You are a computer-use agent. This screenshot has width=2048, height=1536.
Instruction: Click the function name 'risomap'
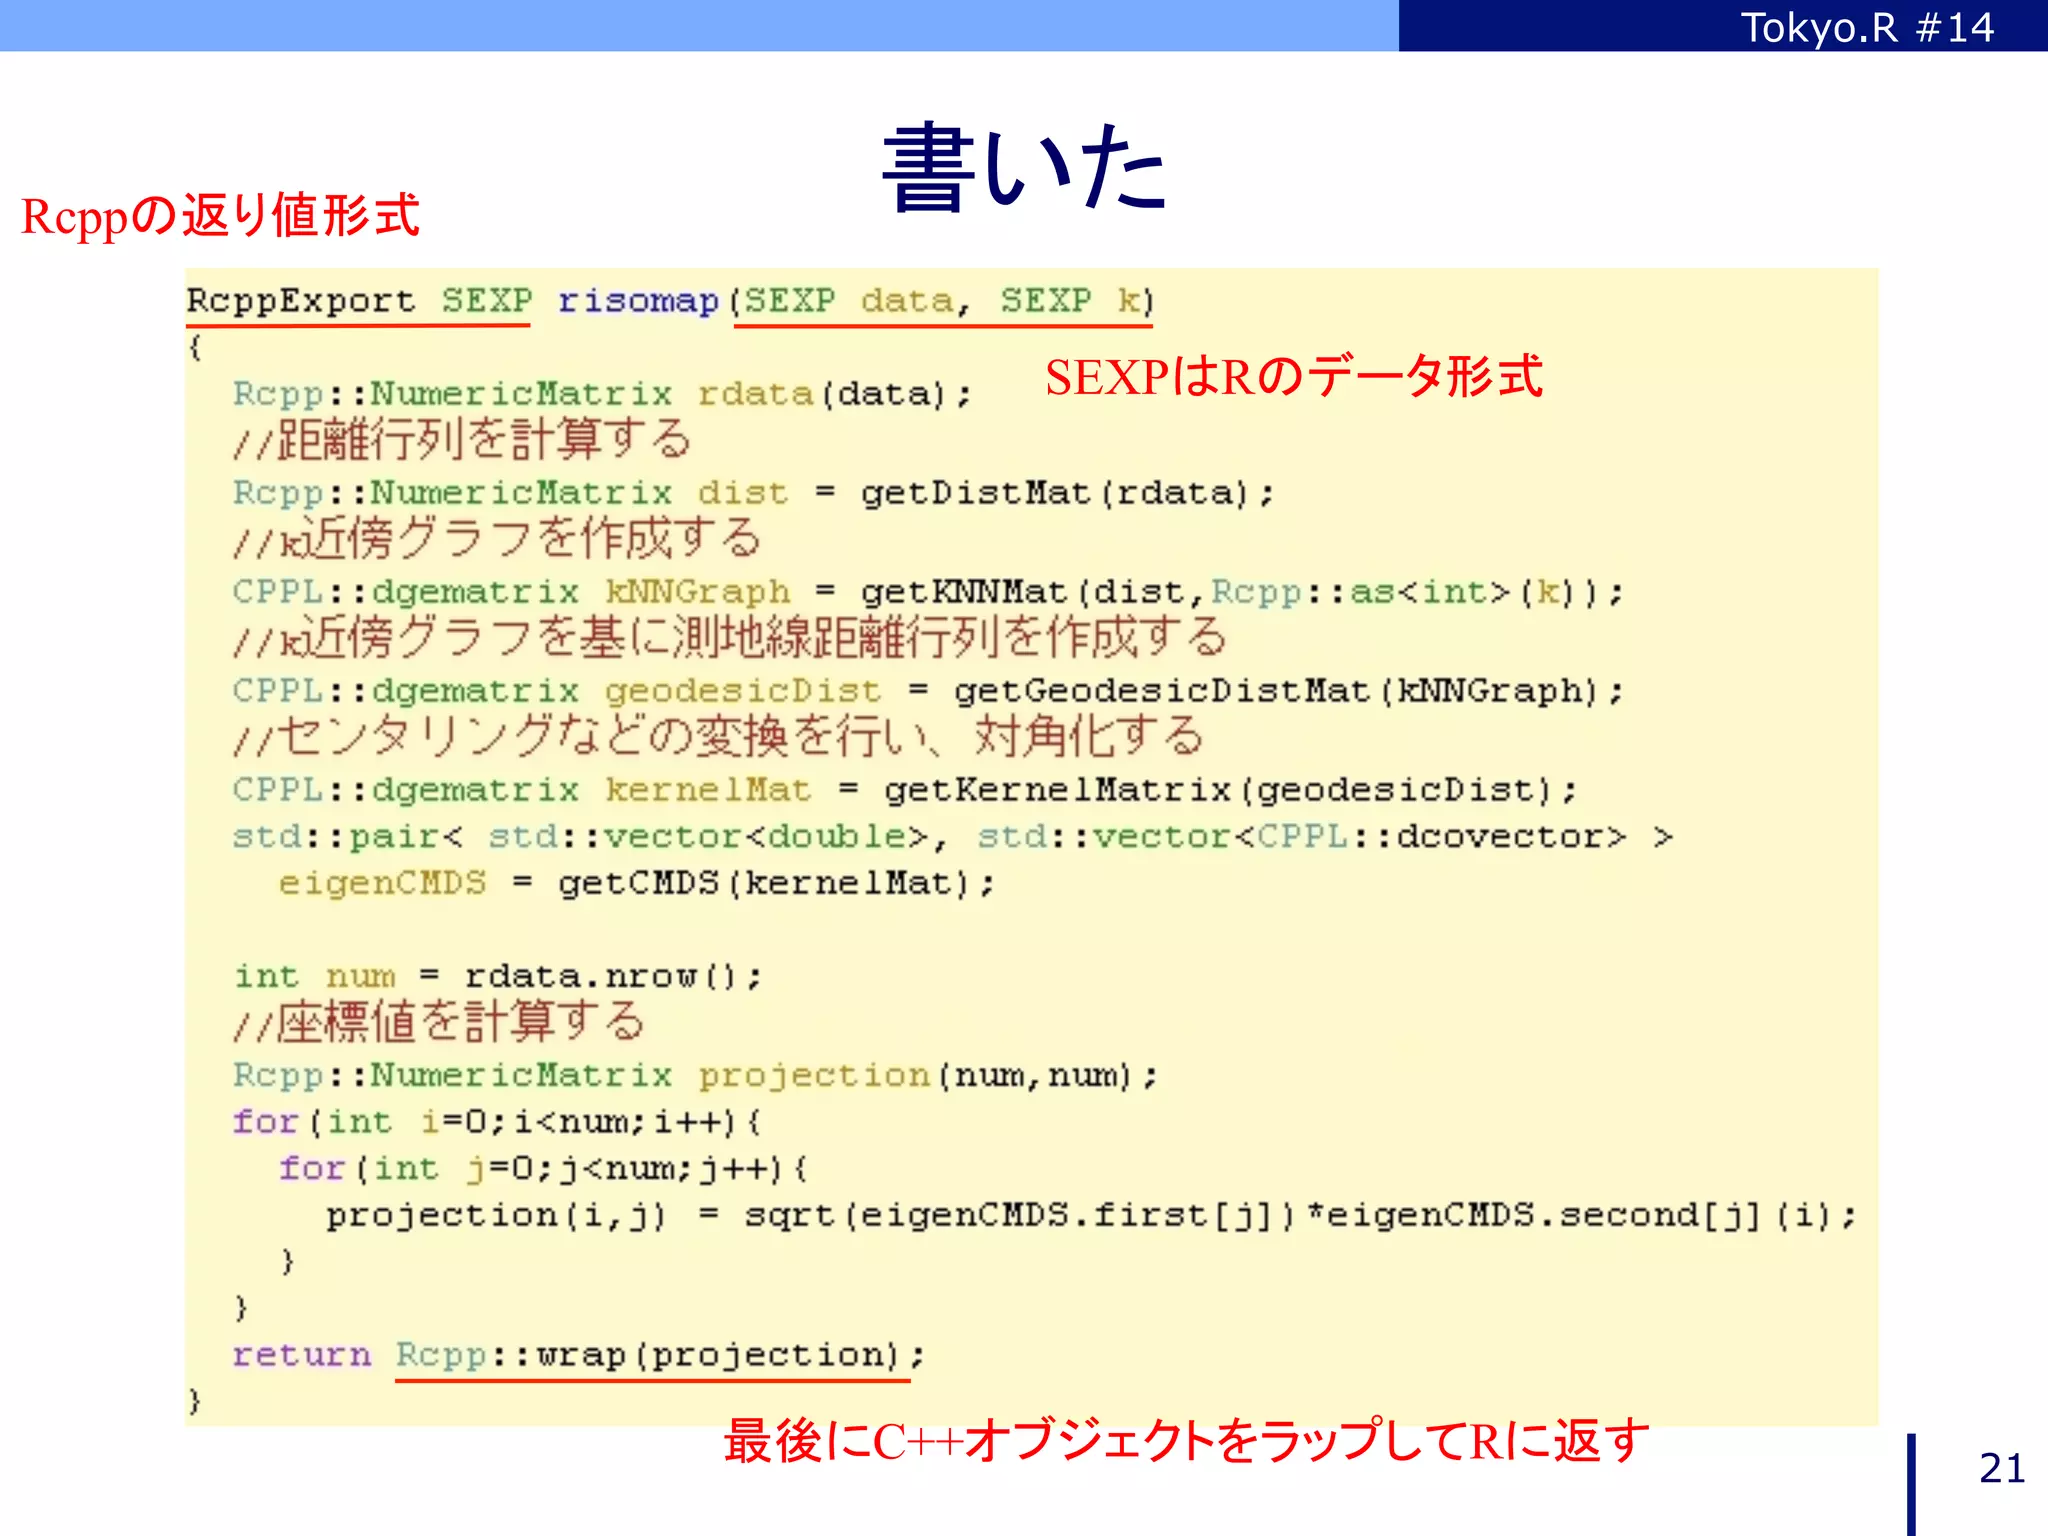[638, 301]
